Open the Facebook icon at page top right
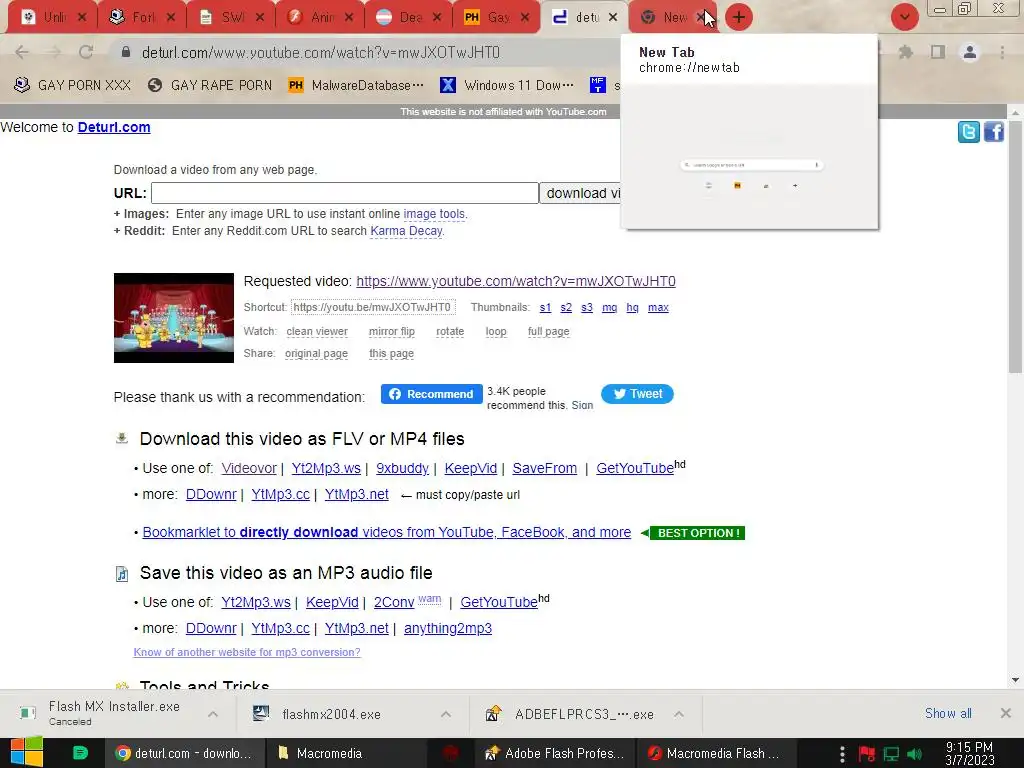Image resolution: width=1024 pixels, height=768 pixels. click(x=993, y=132)
